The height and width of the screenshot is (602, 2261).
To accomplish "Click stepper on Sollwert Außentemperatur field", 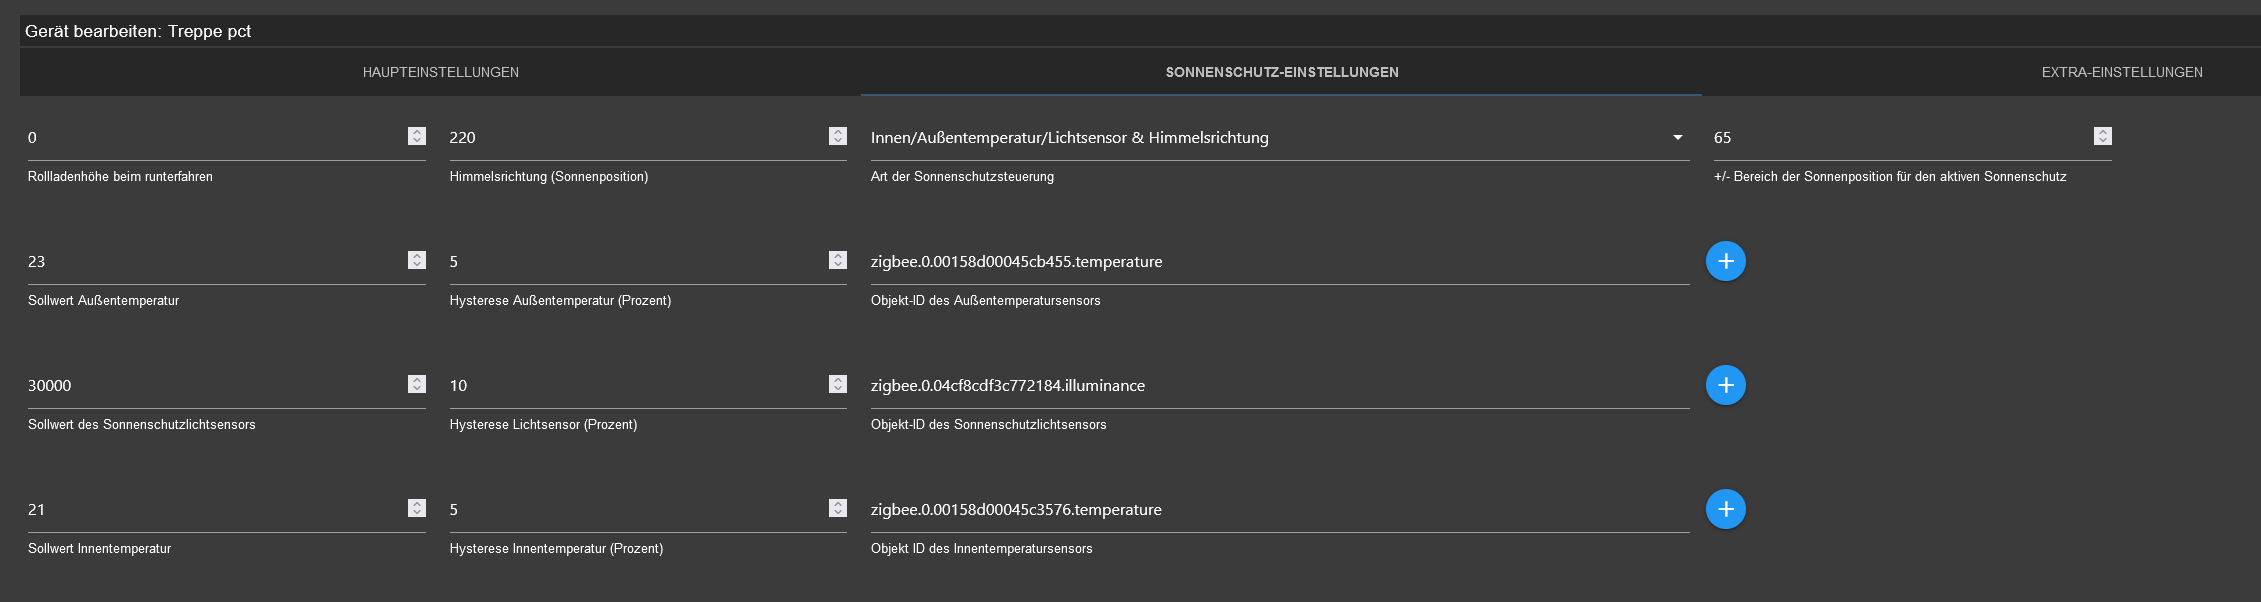I will 417,260.
